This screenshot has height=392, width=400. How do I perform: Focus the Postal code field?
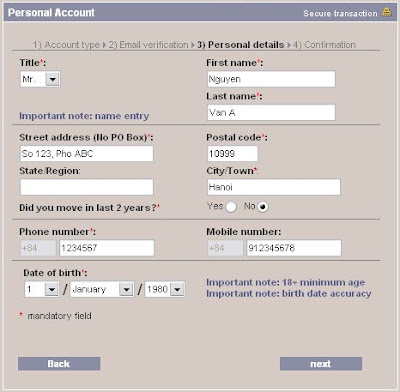[x=232, y=154]
